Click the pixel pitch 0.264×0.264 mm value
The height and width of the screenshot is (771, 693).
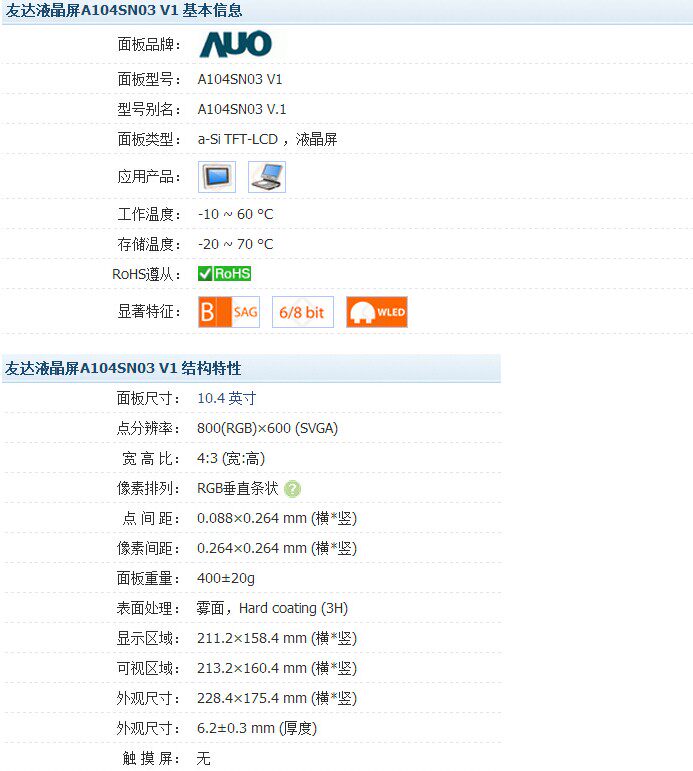point(277,548)
